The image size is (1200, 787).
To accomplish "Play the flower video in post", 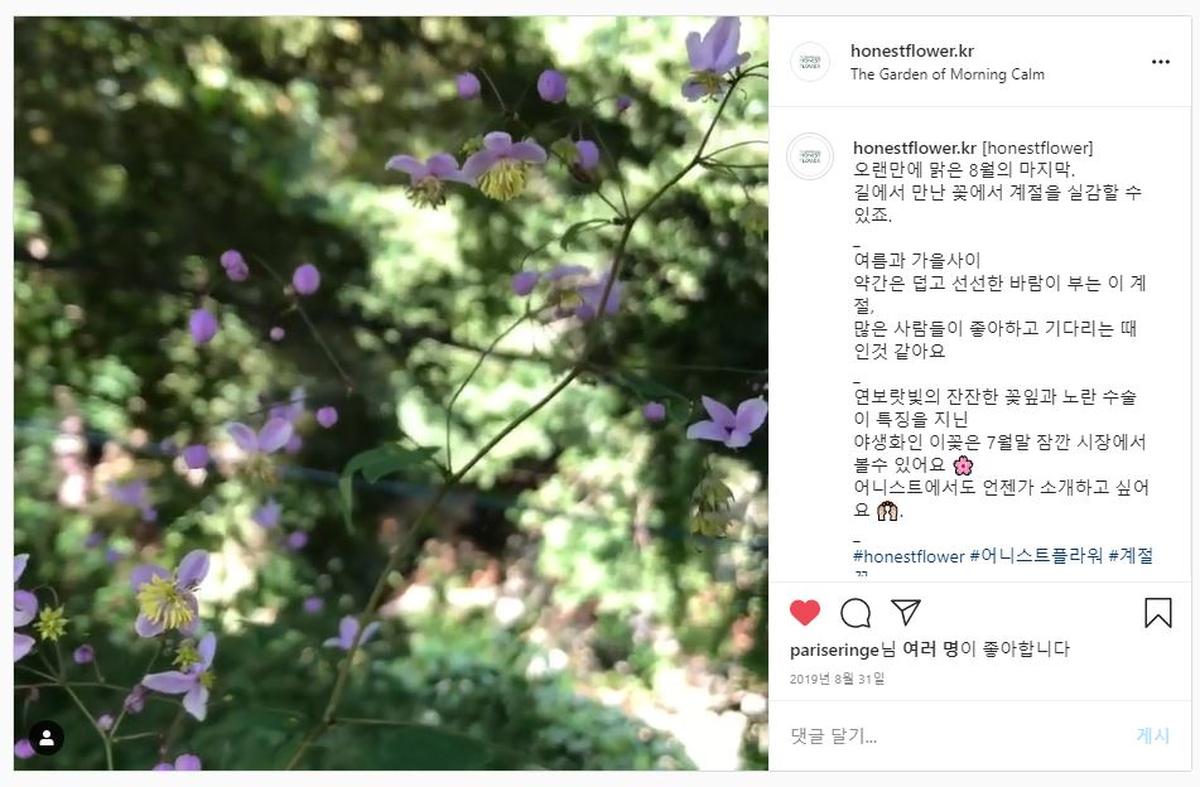I will click(391, 393).
